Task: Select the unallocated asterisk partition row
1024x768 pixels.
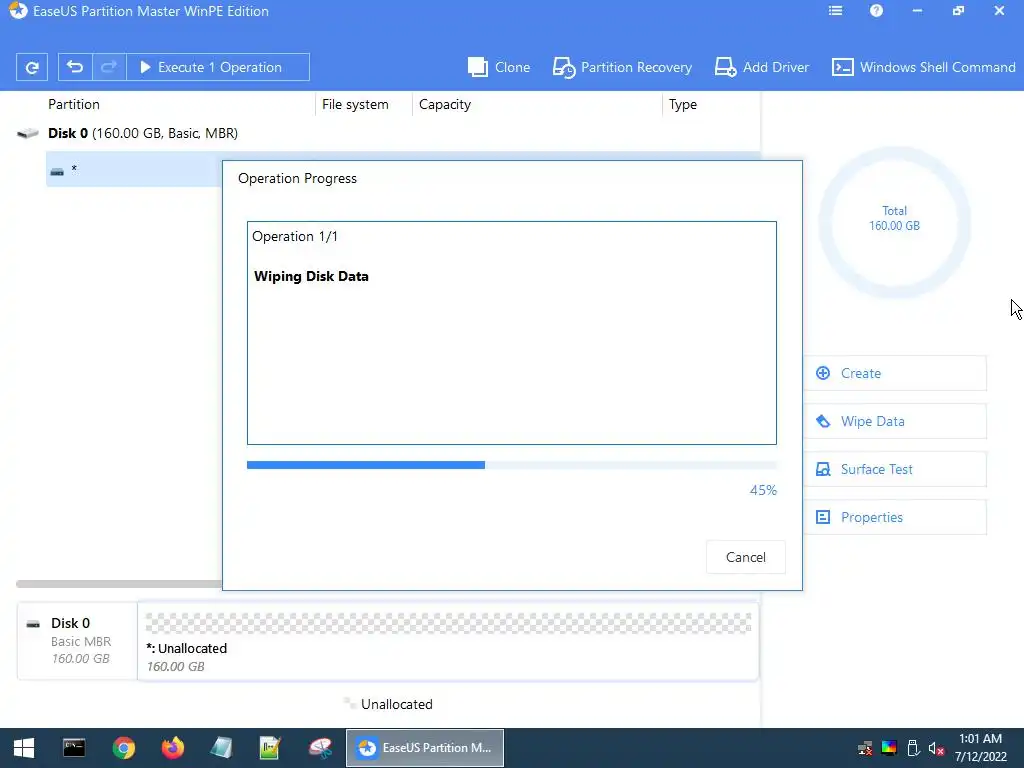Action: click(x=134, y=170)
